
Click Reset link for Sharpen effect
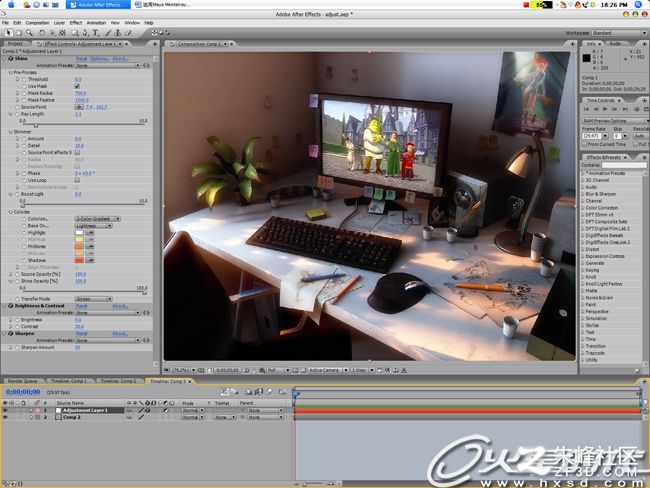(x=81, y=333)
